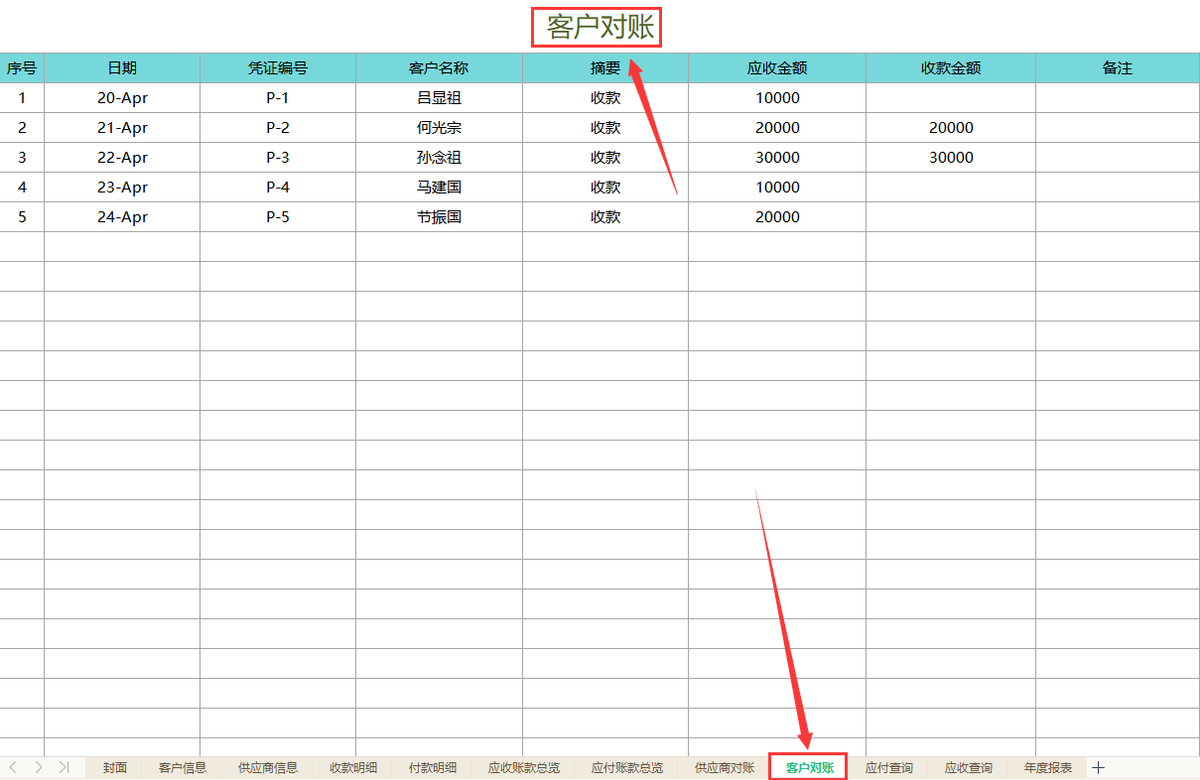Go to the next sheet tab arrow
The image size is (1200, 780).
(x=38, y=767)
